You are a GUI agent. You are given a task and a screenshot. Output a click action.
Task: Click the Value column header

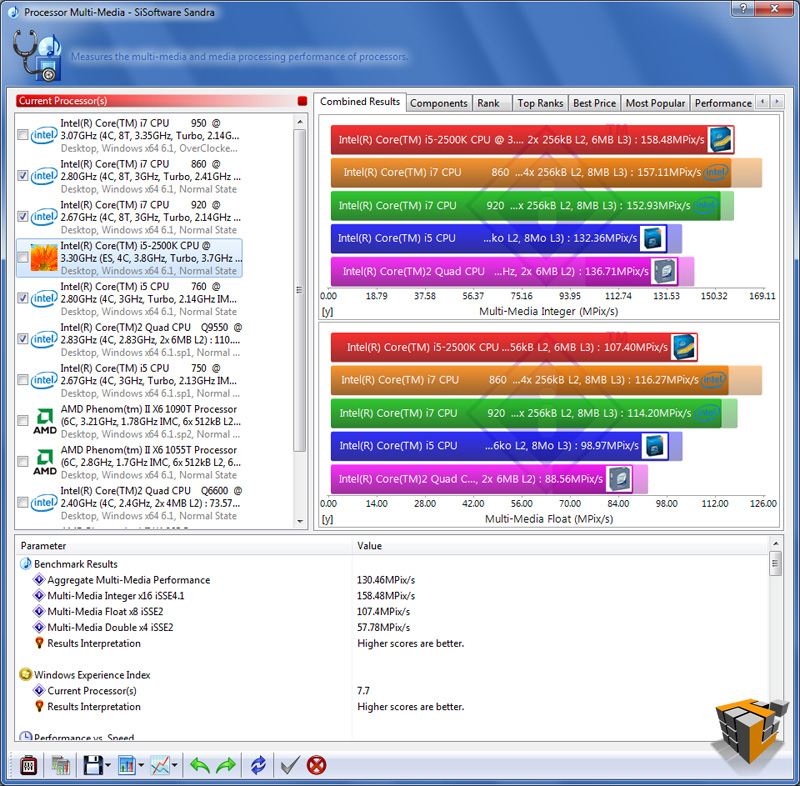(x=560, y=546)
